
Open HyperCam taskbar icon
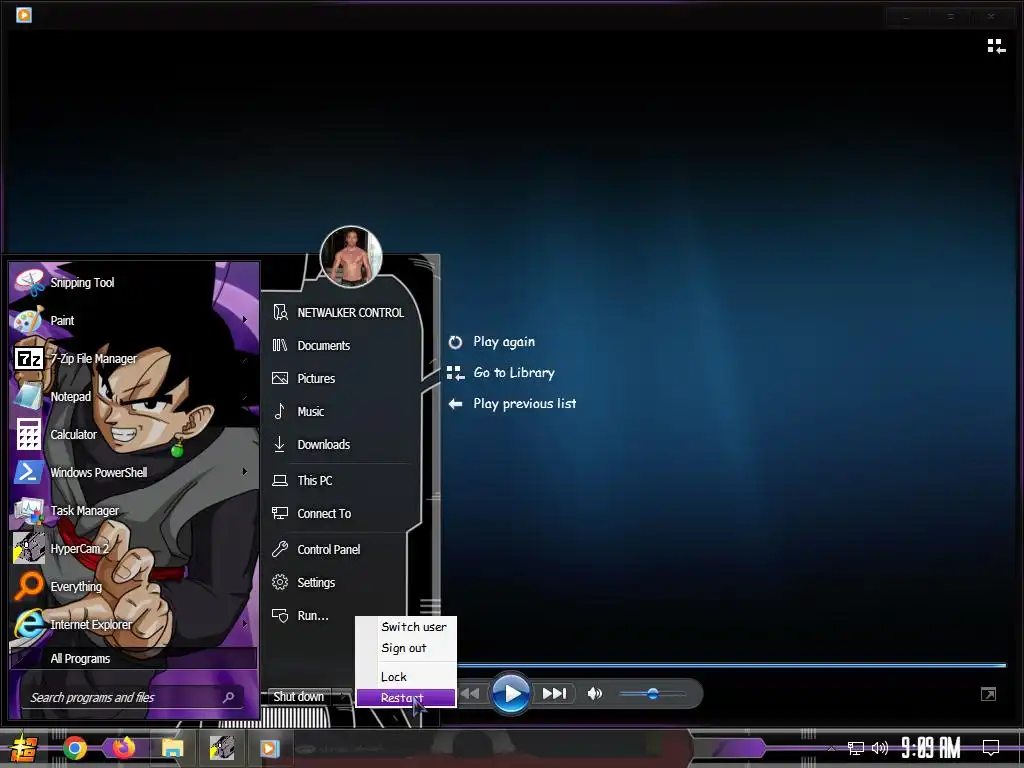tap(221, 748)
